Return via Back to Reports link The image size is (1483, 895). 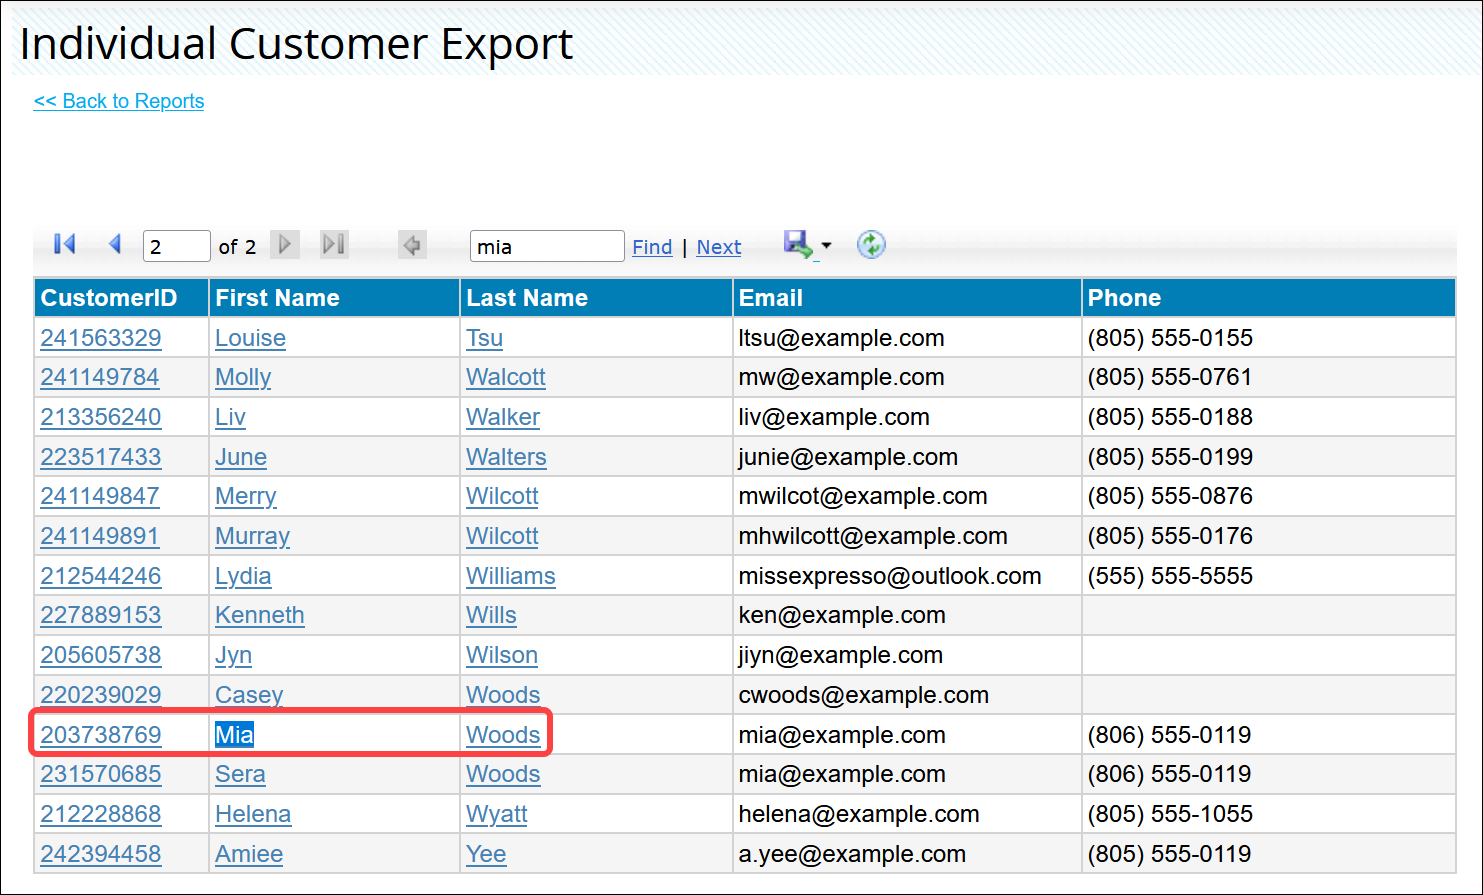point(119,101)
